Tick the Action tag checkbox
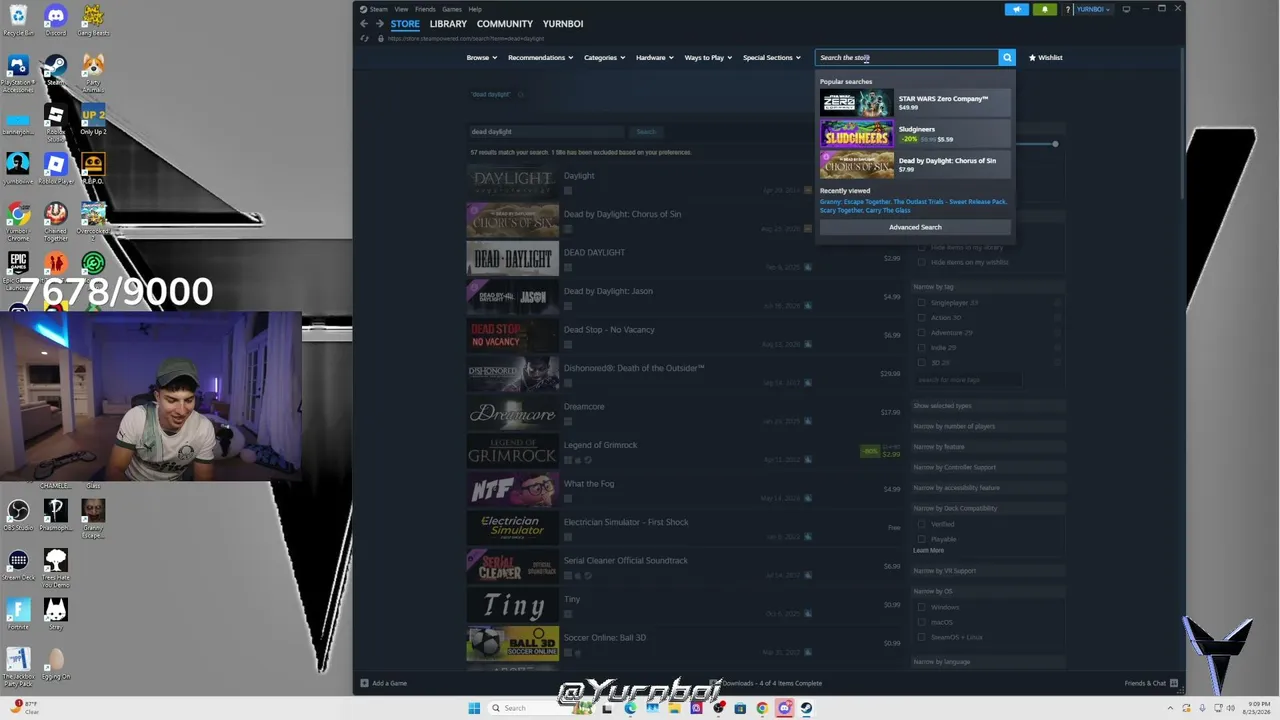1280x720 pixels. pyautogui.click(x=921, y=318)
